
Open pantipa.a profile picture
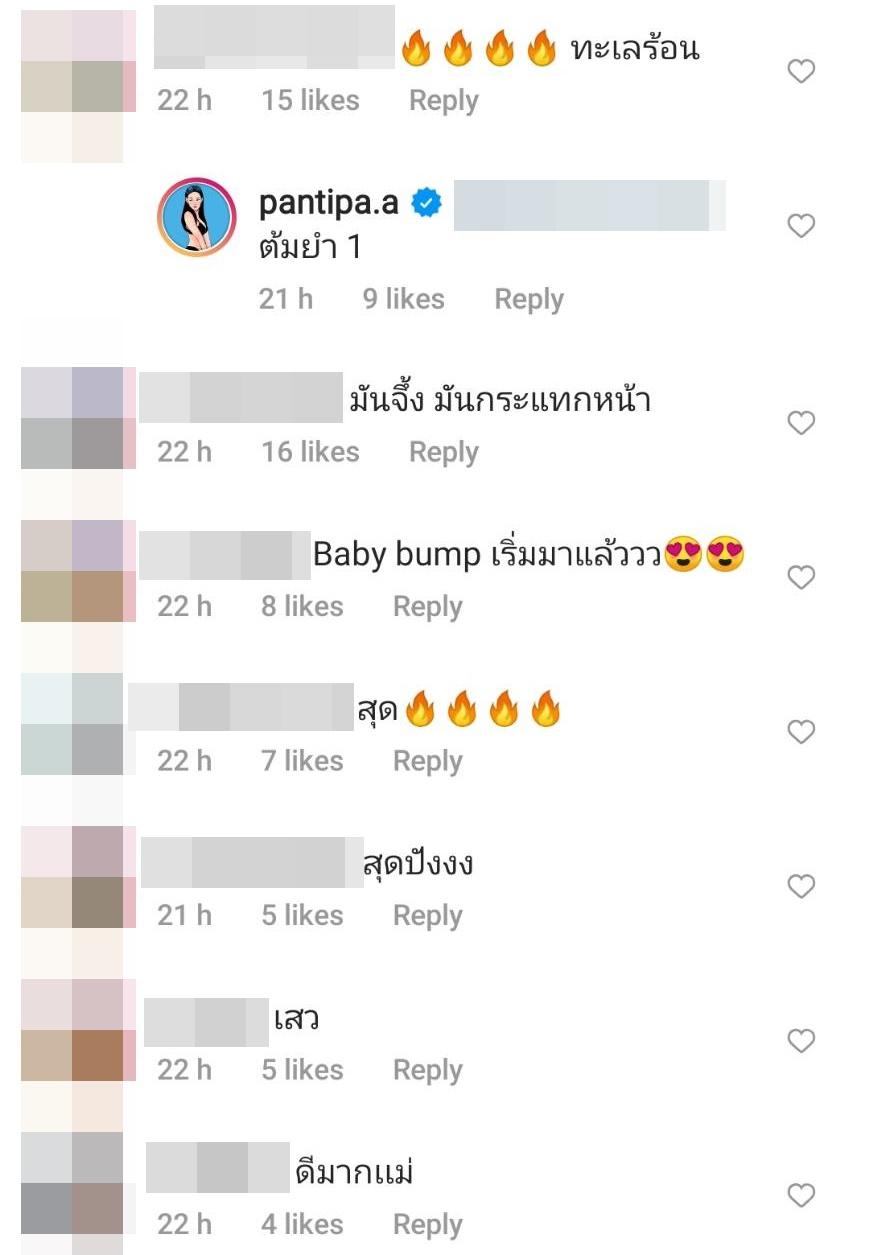tap(197, 217)
